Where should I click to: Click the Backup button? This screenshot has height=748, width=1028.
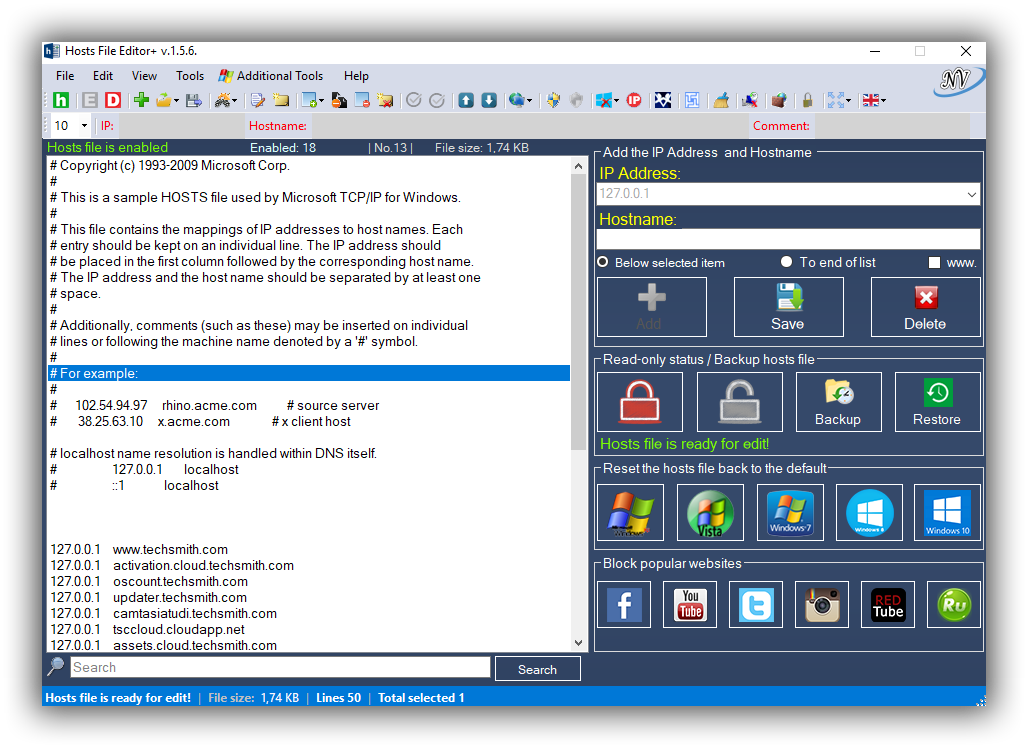click(839, 402)
